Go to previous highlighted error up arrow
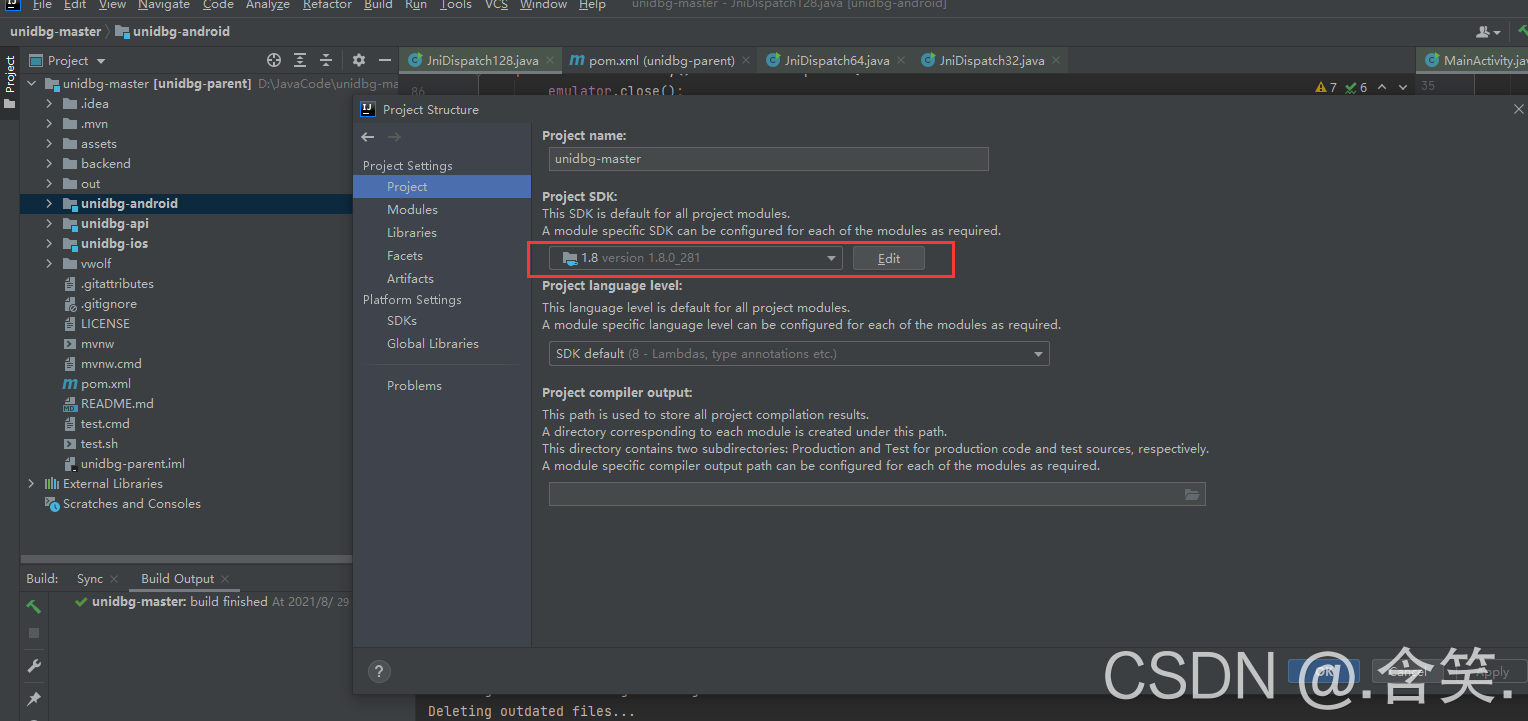 point(1382,87)
